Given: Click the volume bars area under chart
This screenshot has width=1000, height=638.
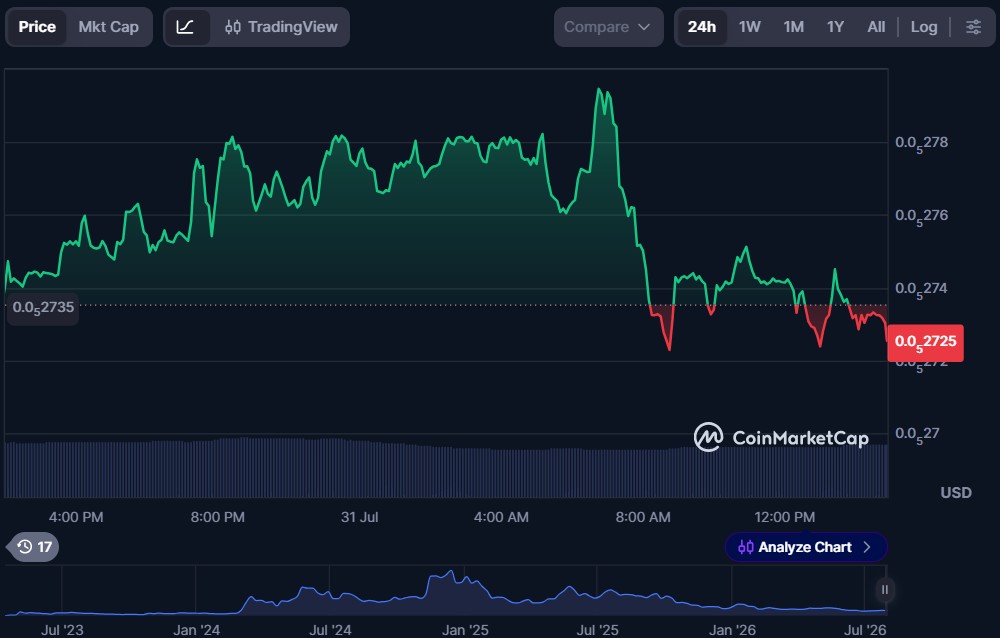Looking at the screenshot, I should pyautogui.click(x=446, y=469).
